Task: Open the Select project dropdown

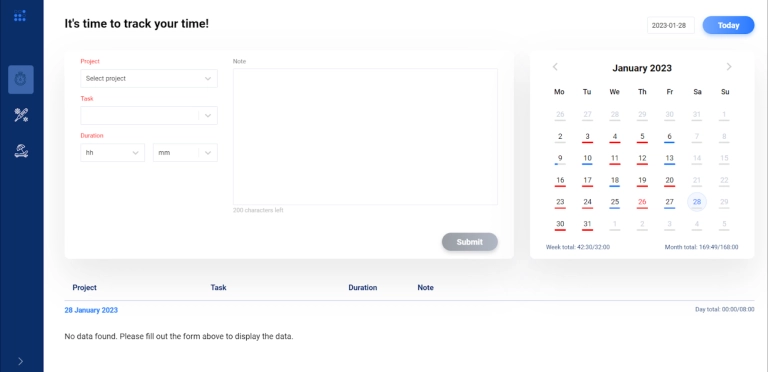Action: pos(149,78)
